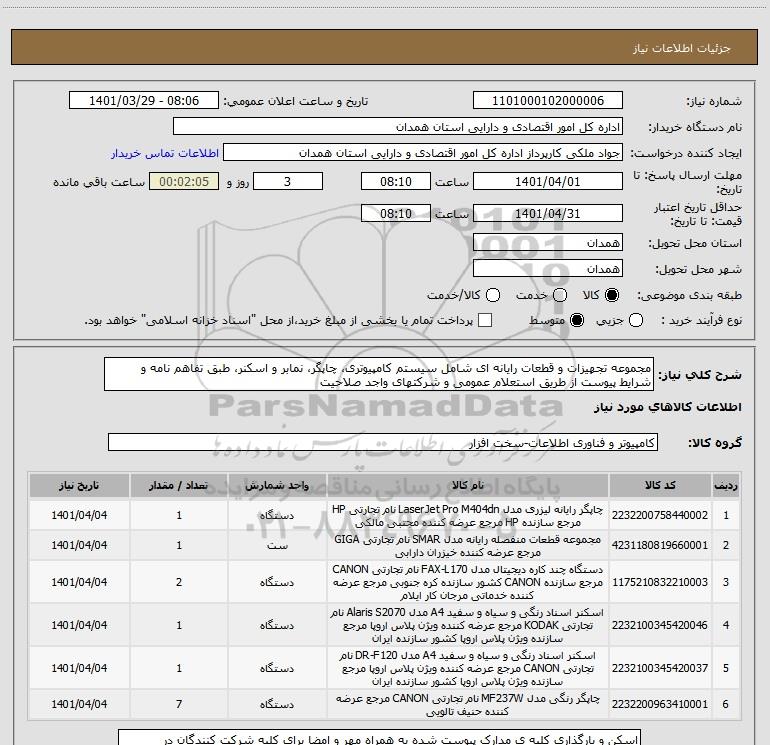
Task: Select the کالا radio button
Action: (x=612, y=295)
